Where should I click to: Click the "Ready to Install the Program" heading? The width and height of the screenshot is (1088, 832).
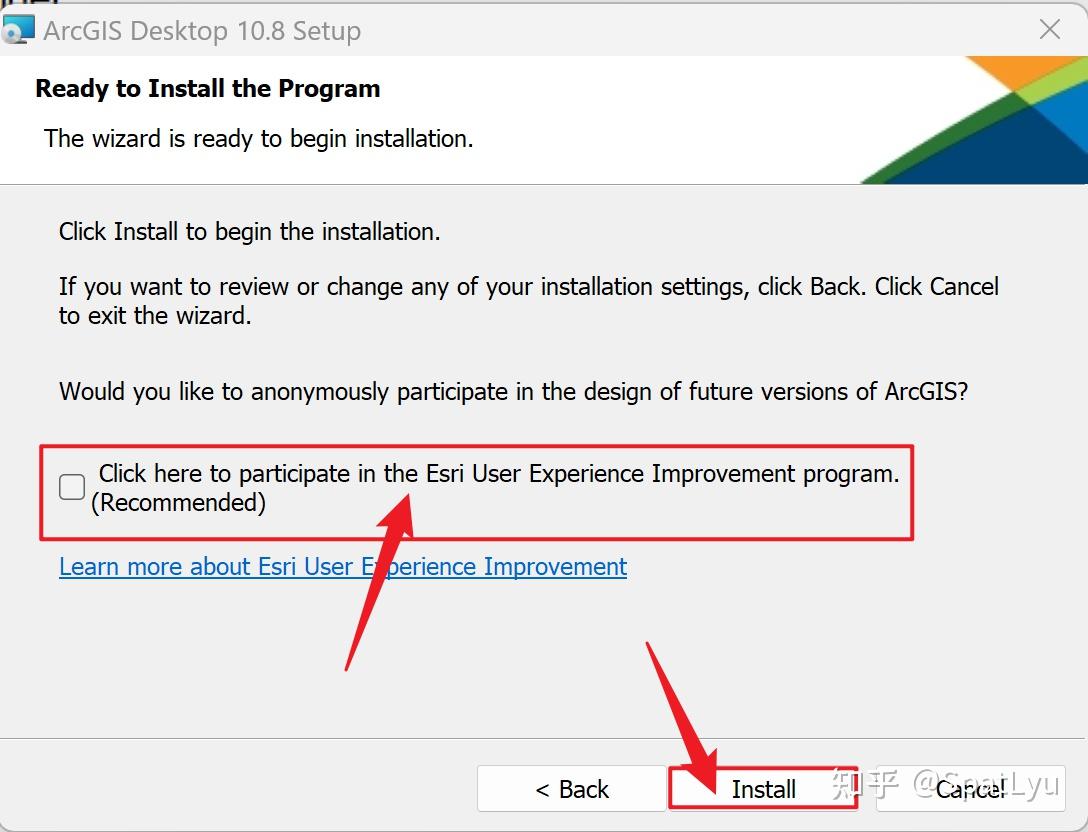(207, 89)
